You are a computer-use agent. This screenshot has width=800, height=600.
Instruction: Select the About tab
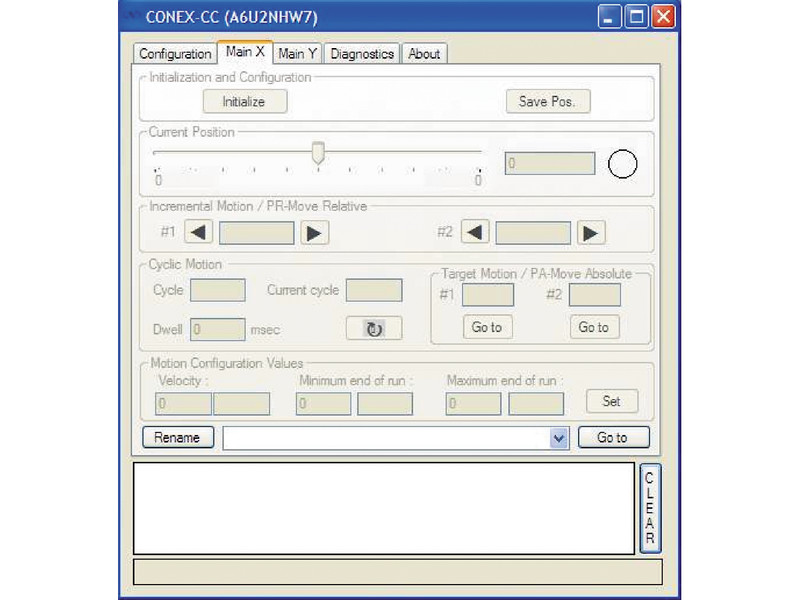click(x=424, y=54)
